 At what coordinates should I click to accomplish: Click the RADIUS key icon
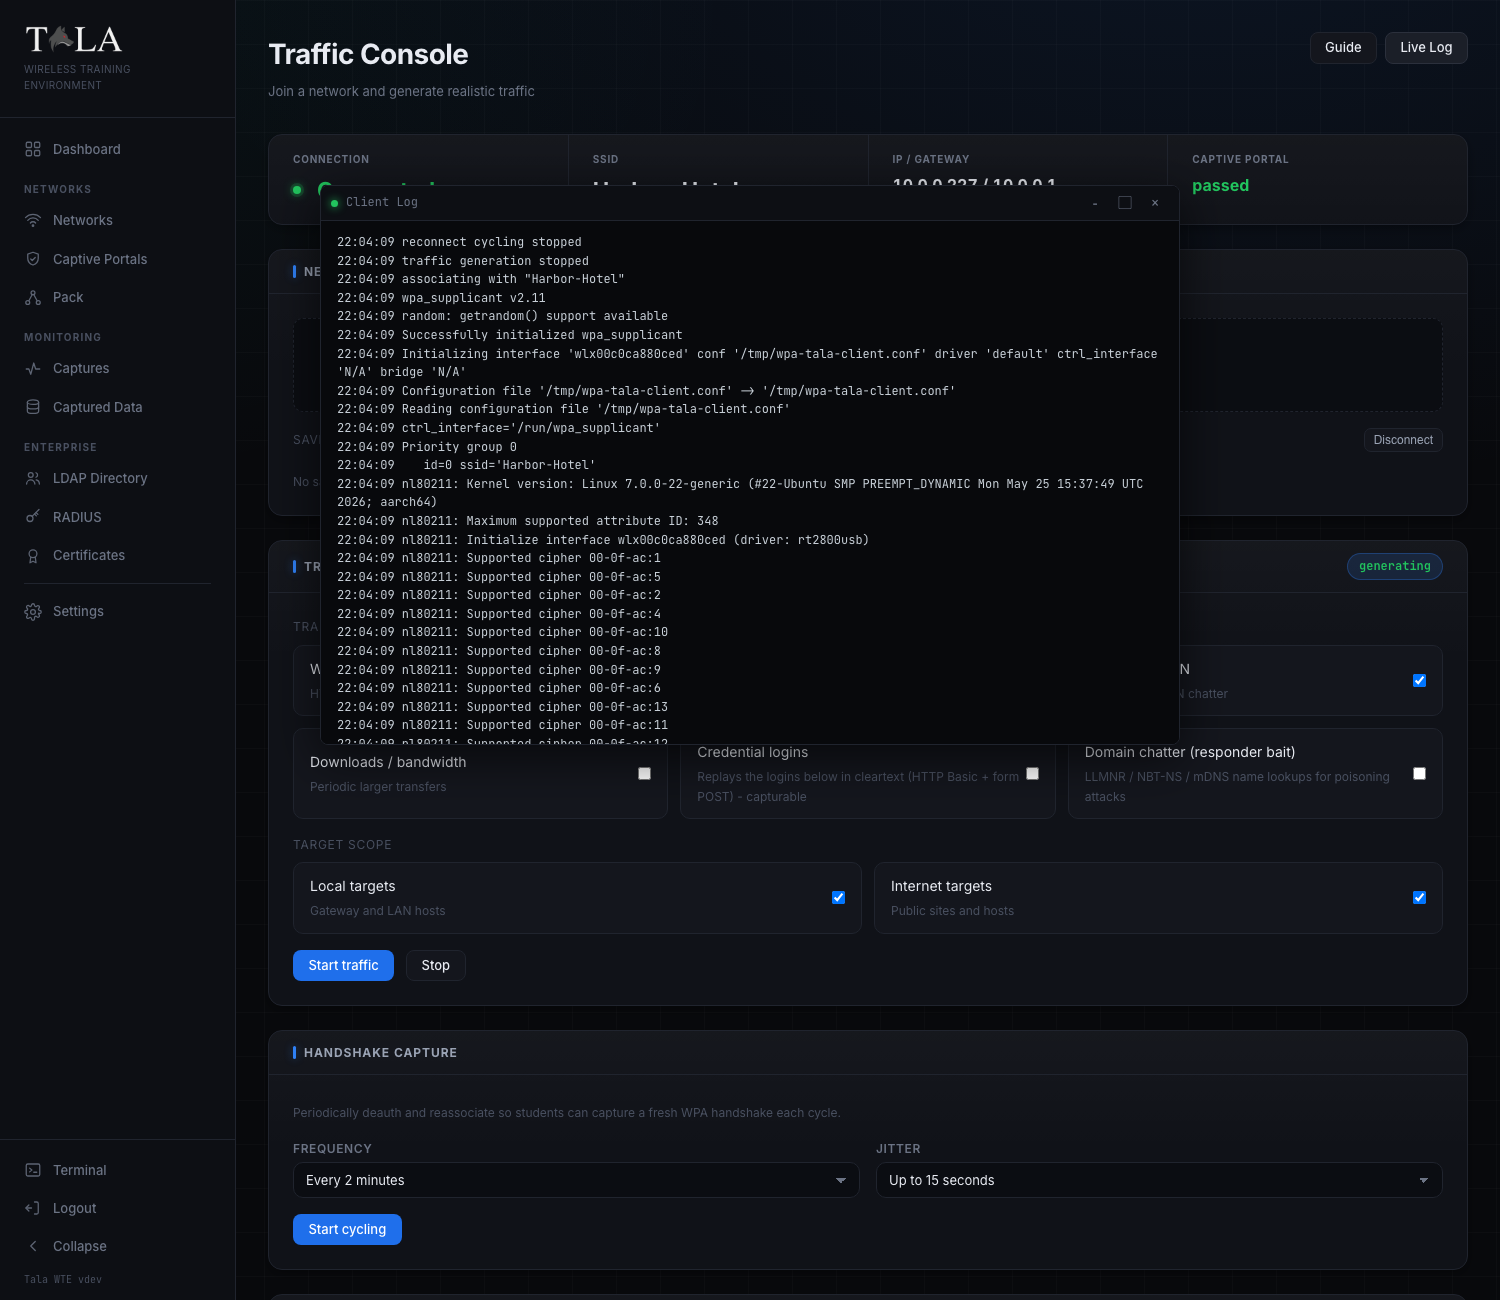pos(33,517)
